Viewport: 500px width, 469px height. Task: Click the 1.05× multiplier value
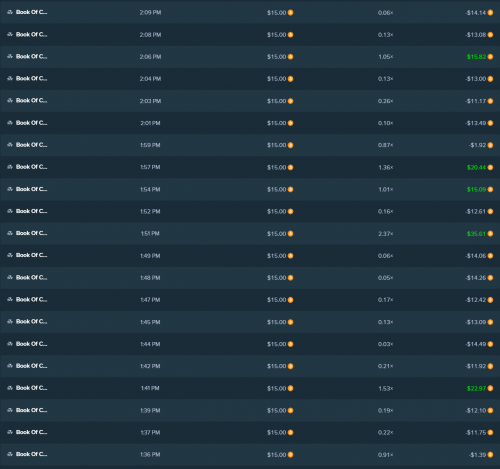coord(386,57)
